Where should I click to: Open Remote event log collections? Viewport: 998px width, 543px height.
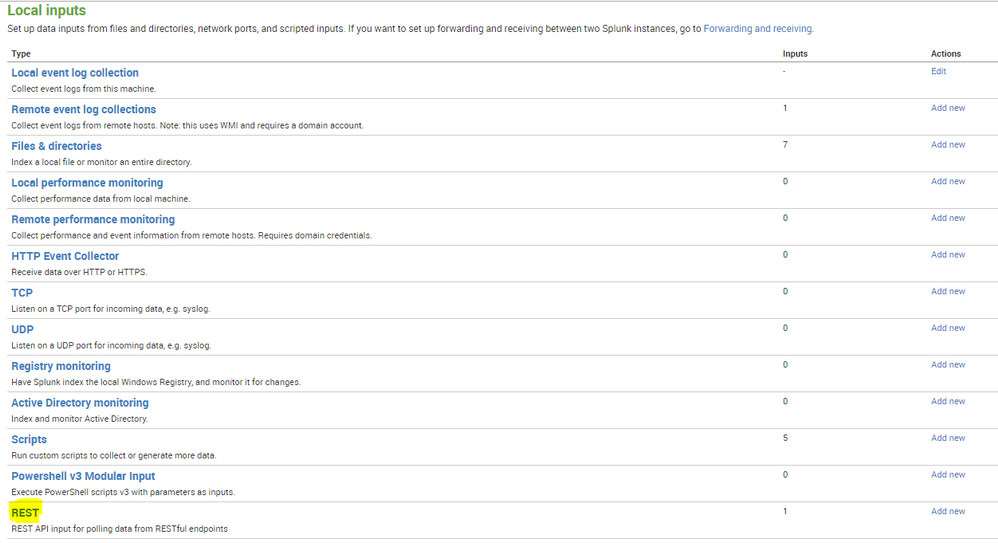click(x=84, y=109)
